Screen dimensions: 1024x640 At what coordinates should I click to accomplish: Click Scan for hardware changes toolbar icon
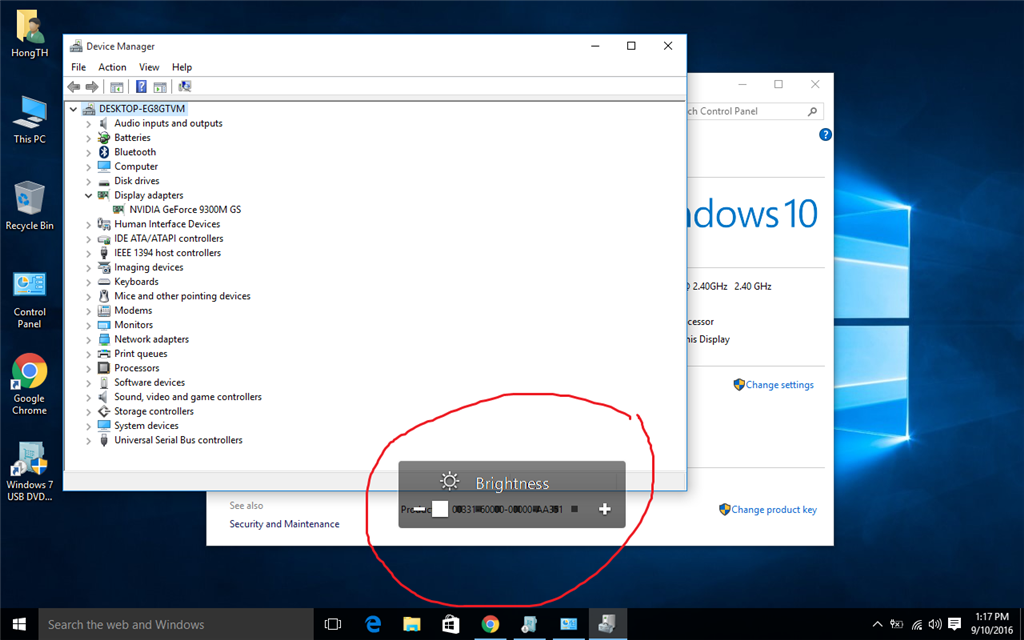pyautogui.click(x=185, y=86)
